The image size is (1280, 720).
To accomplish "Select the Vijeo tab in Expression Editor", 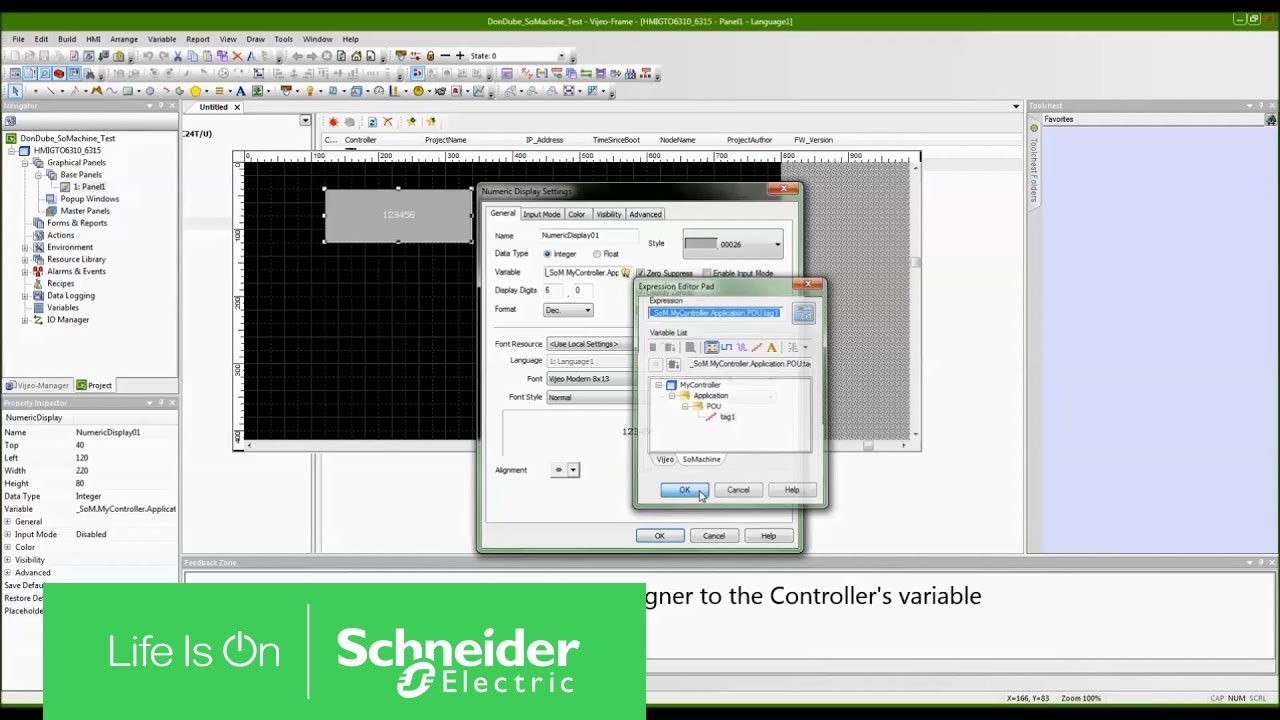I will click(665, 459).
